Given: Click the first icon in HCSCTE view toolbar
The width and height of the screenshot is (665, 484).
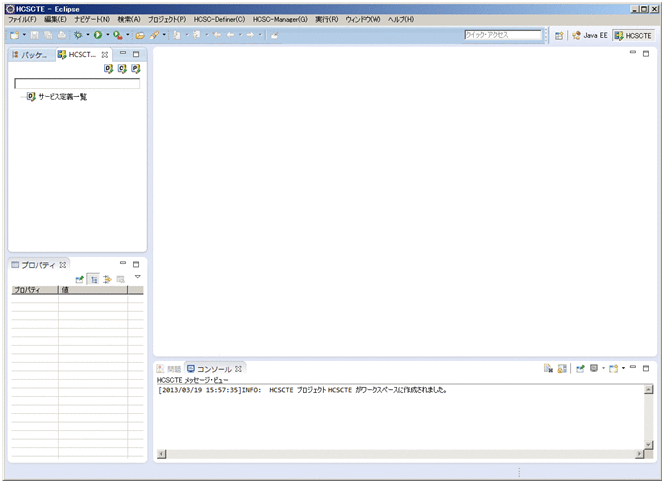Looking at the screenshot, I should (x=108, y=69).
